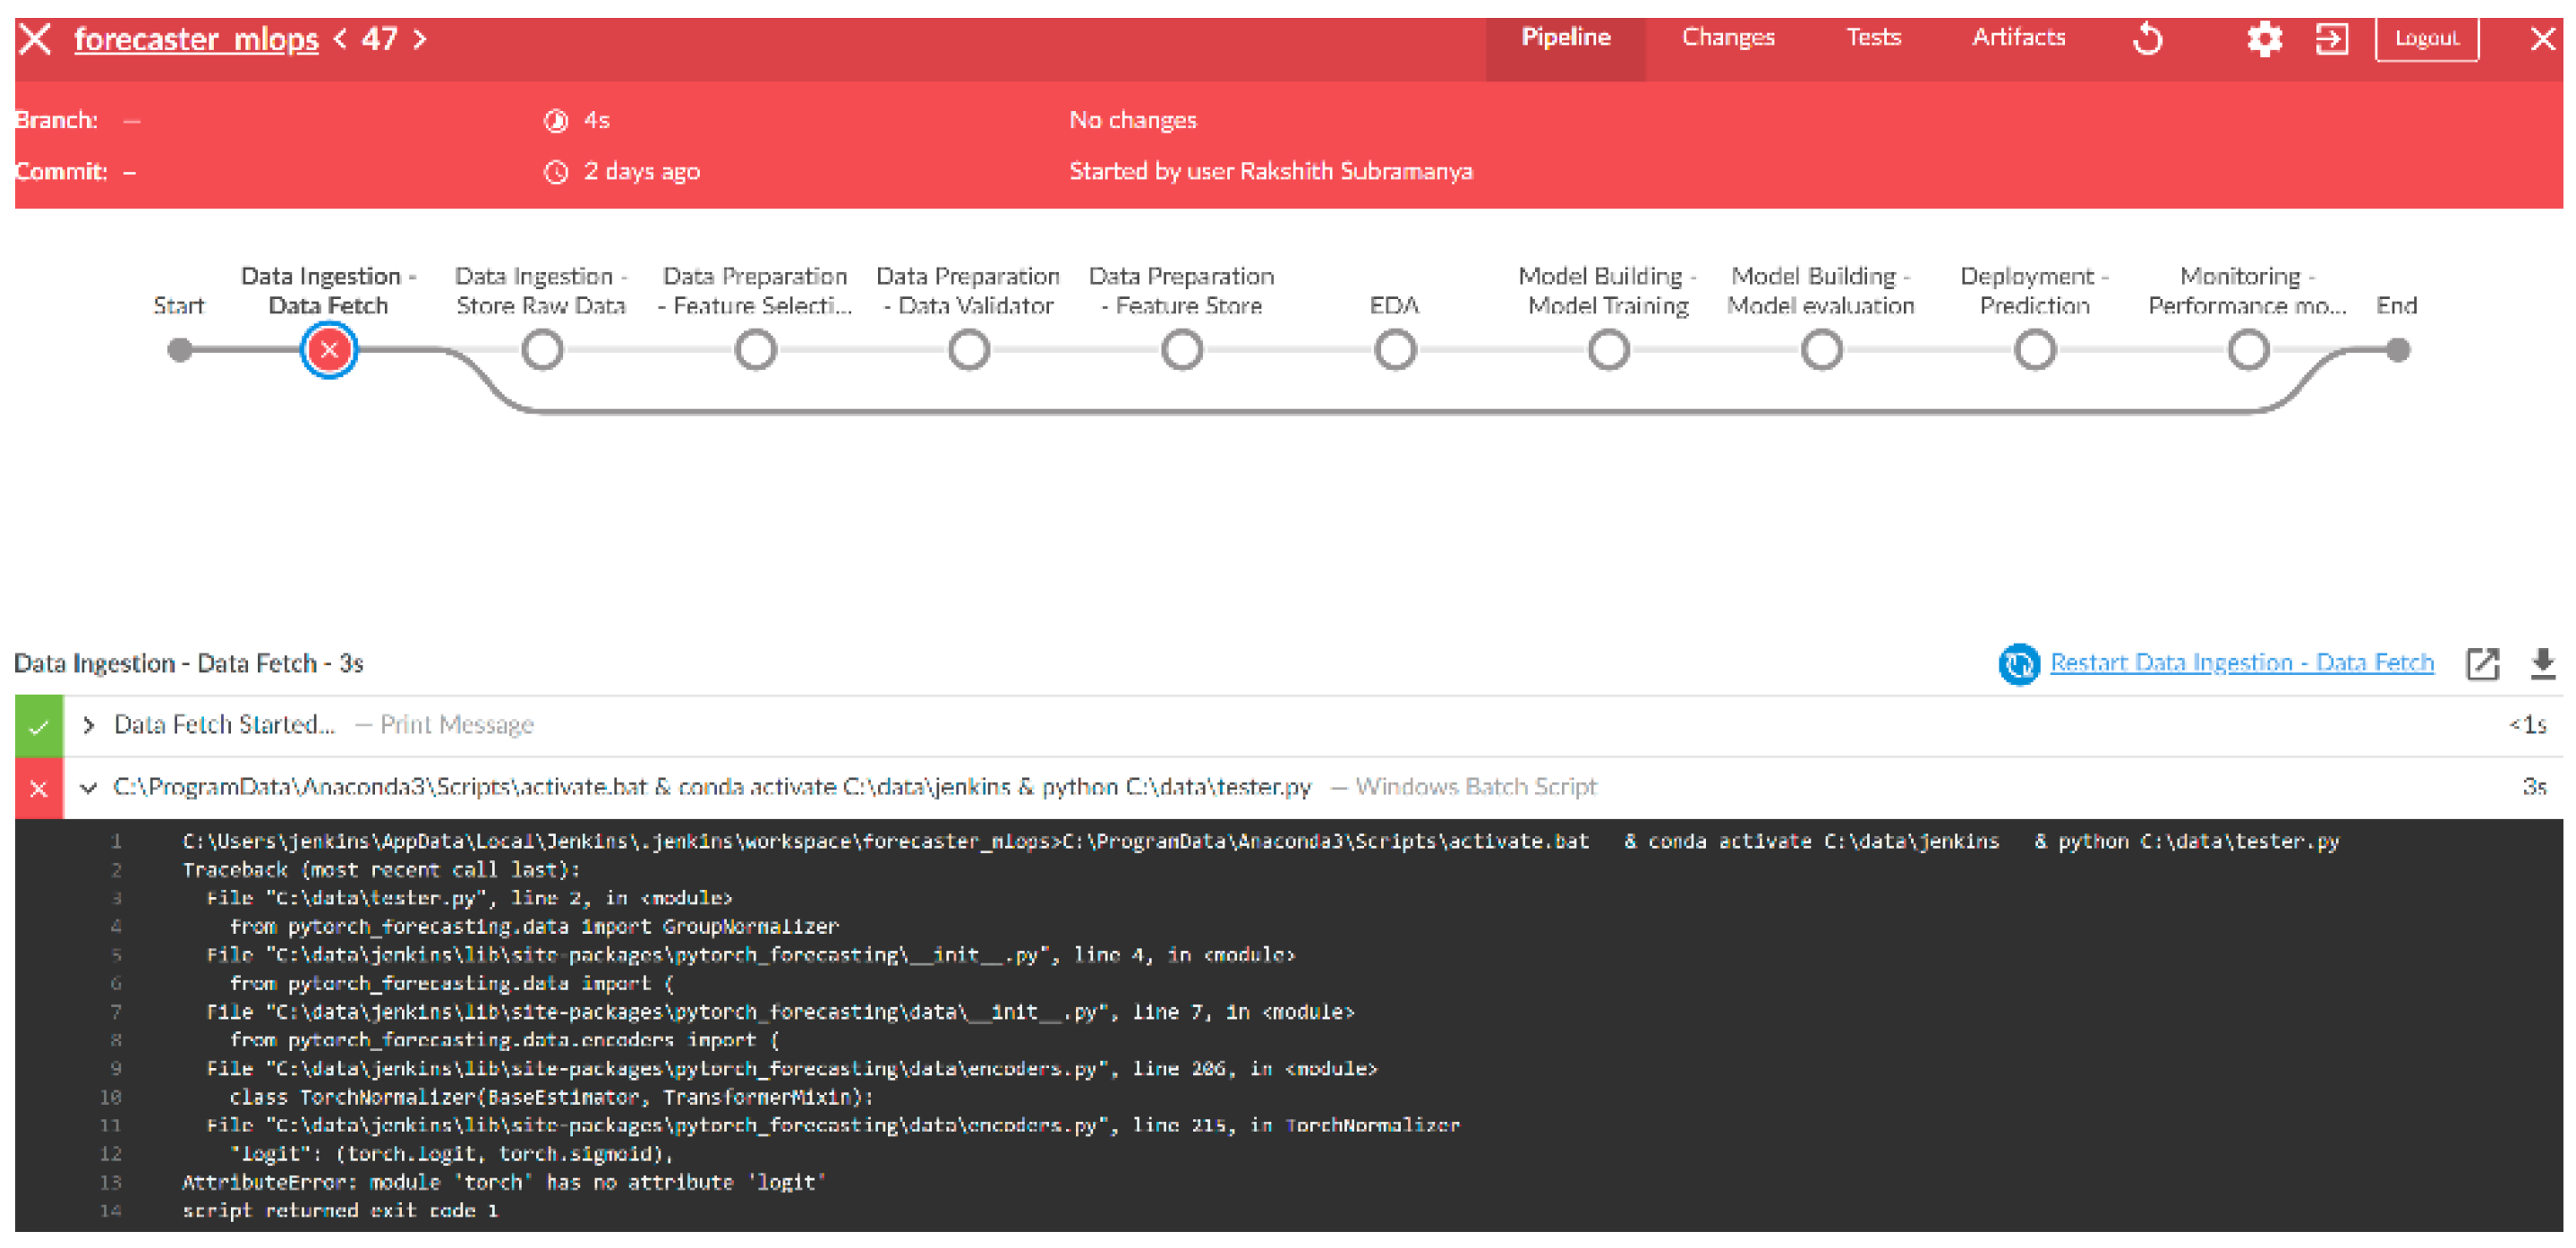Click the restart stage circular icon
2576x1248 pixels.
(2018, 663)
